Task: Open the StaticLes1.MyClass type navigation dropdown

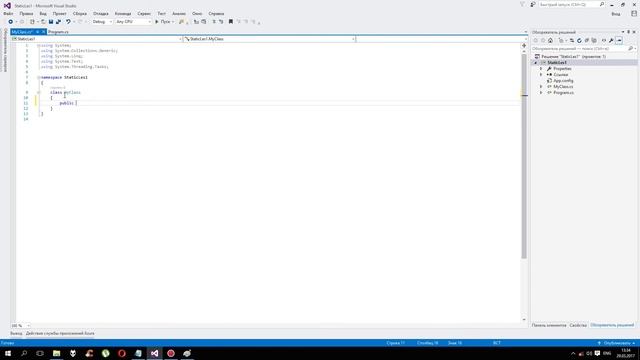Action: point(269,39)
